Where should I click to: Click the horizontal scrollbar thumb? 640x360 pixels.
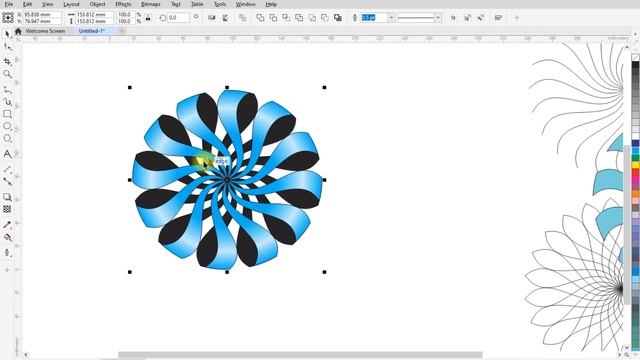300,355
